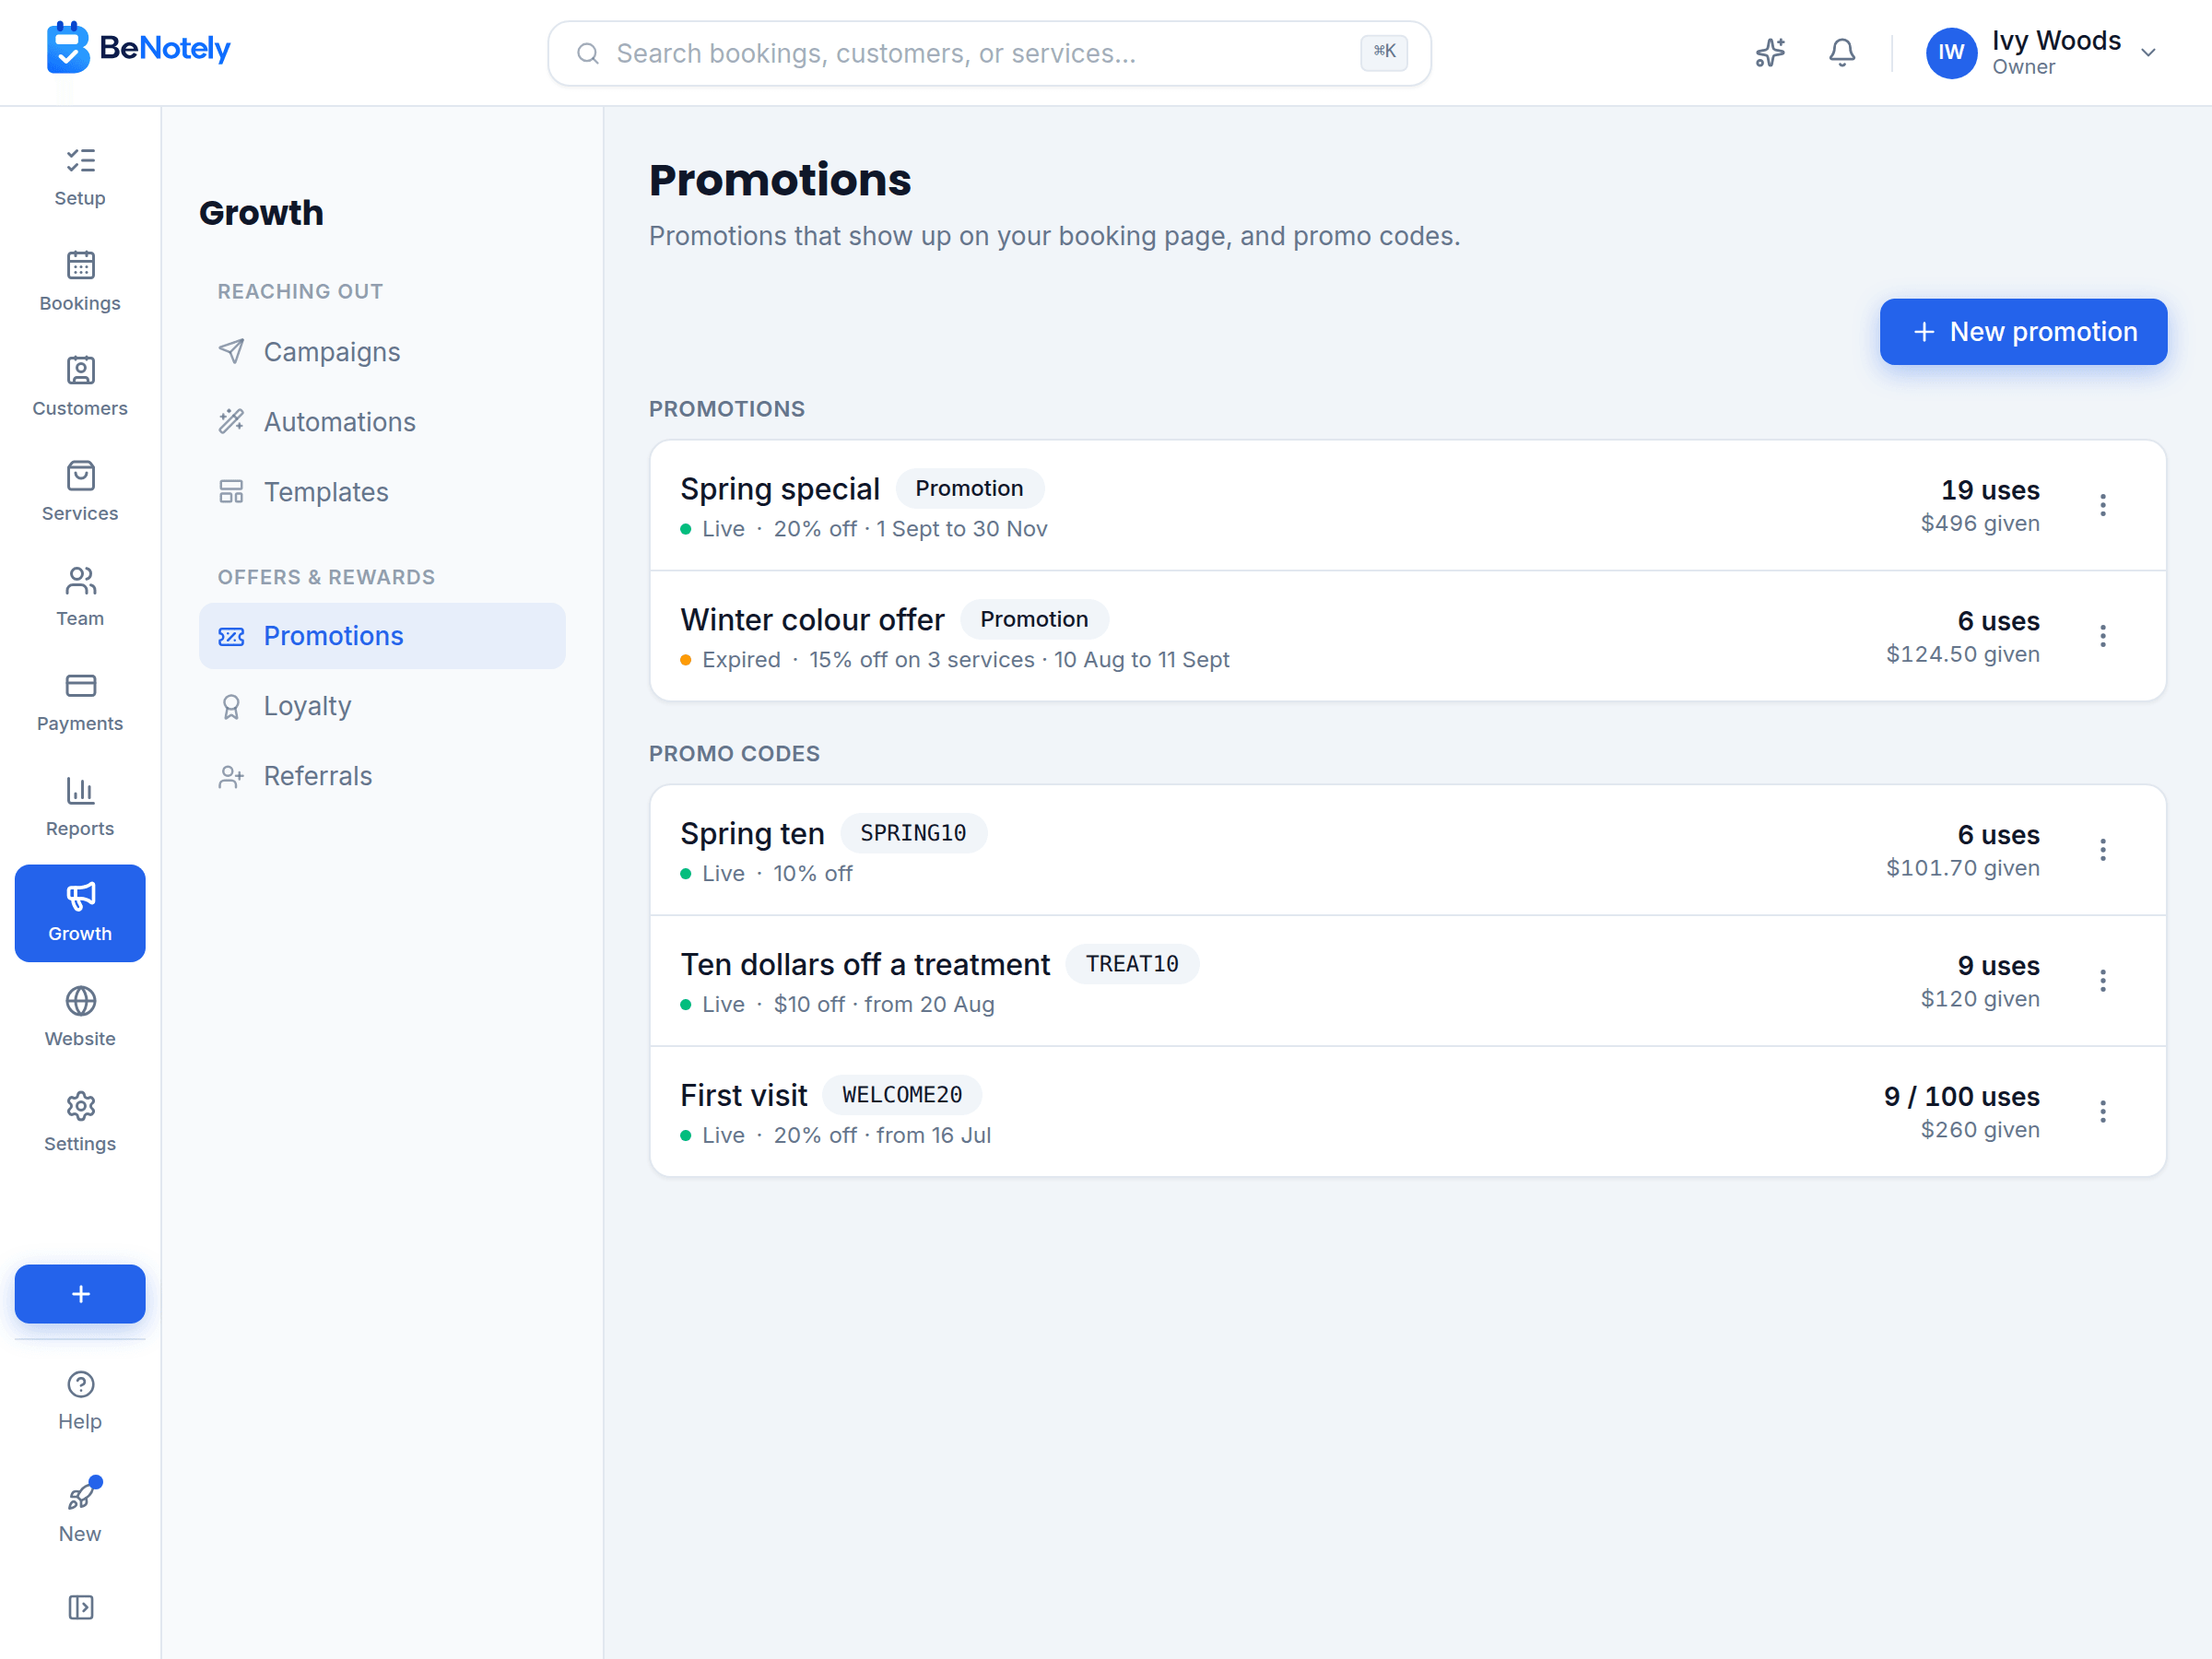Click the blue plus quick-add button
The height and width of the screenshot is (1659, 2212).
tap(80, 1294)
